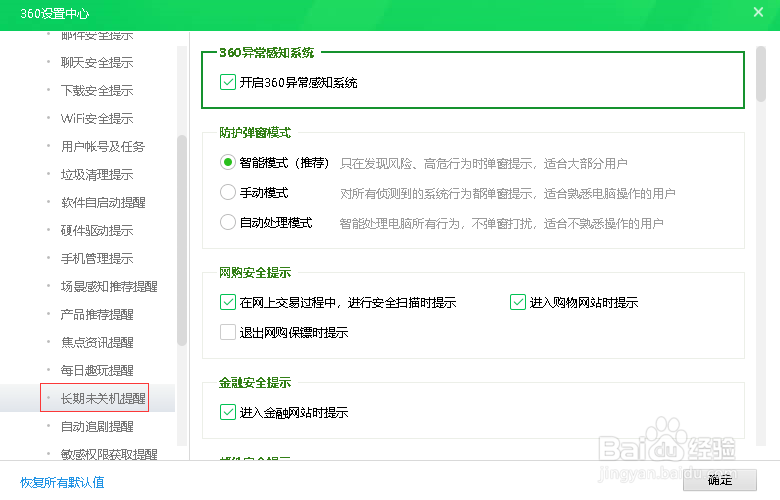This screenshot has width=780, height=500.
Task: Select 自动处理模式 radio option
Action: pyautogui.click(x=227, y=222)
